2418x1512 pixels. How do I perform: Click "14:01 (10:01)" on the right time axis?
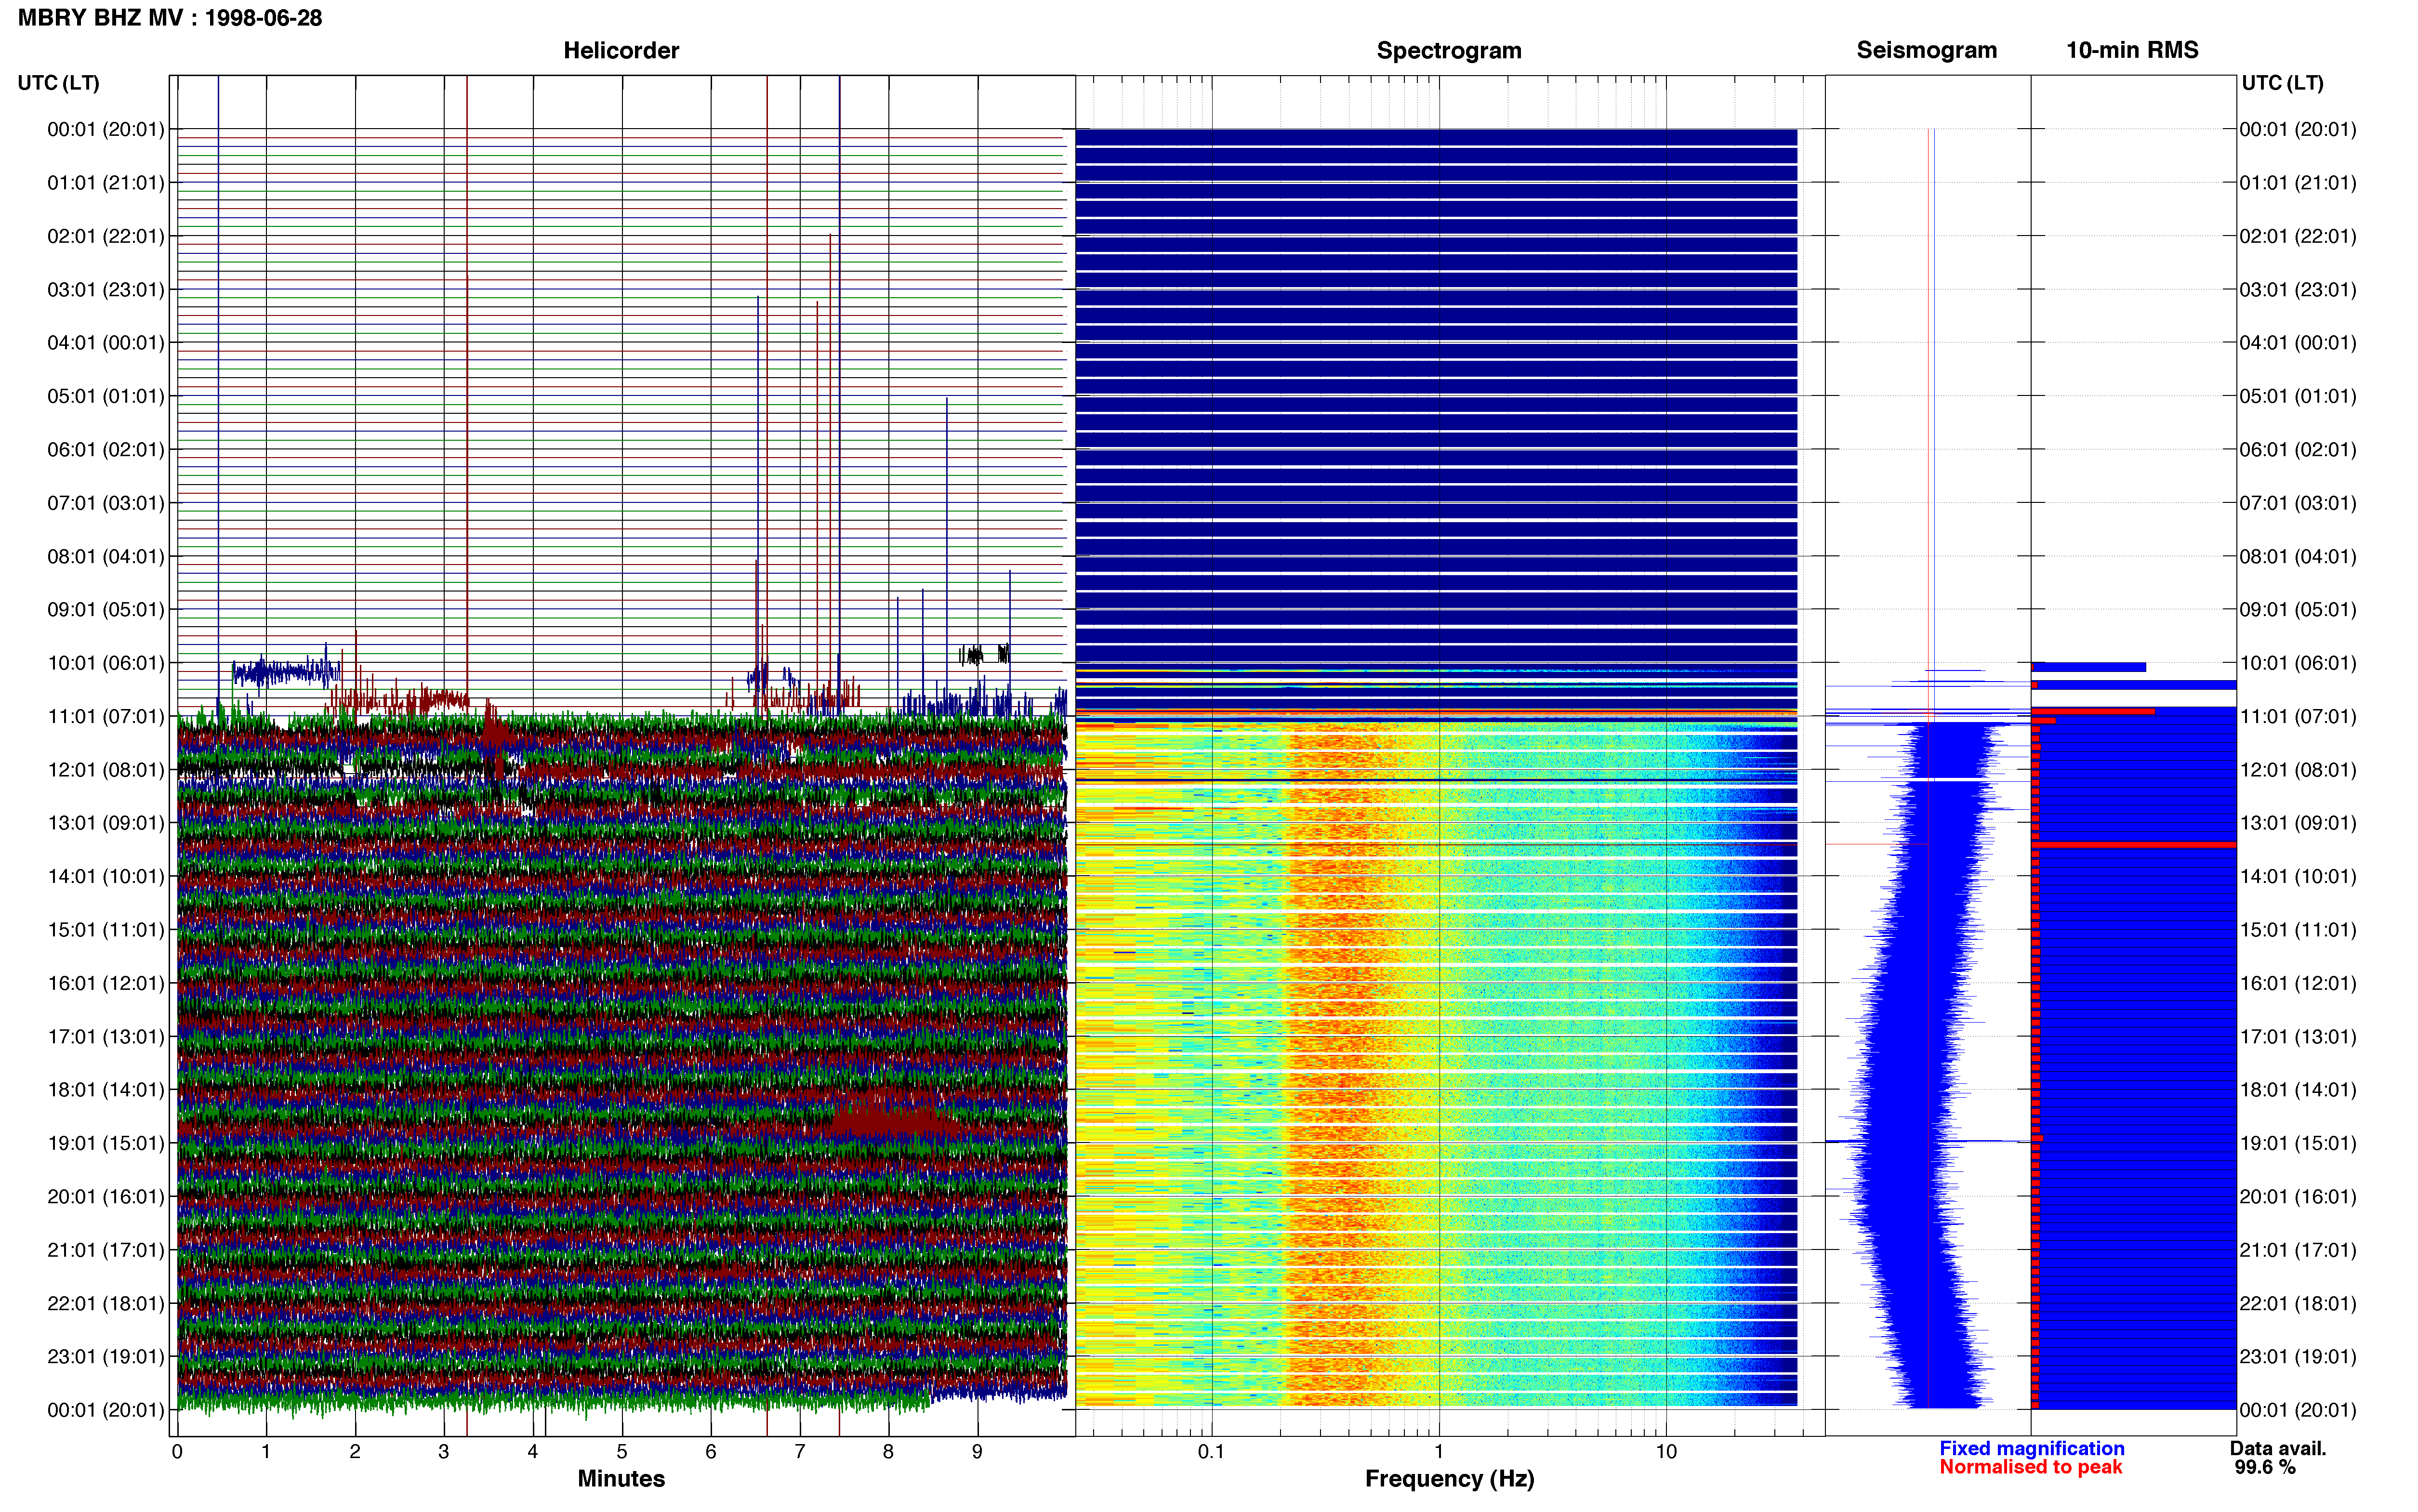point(2298,876)
